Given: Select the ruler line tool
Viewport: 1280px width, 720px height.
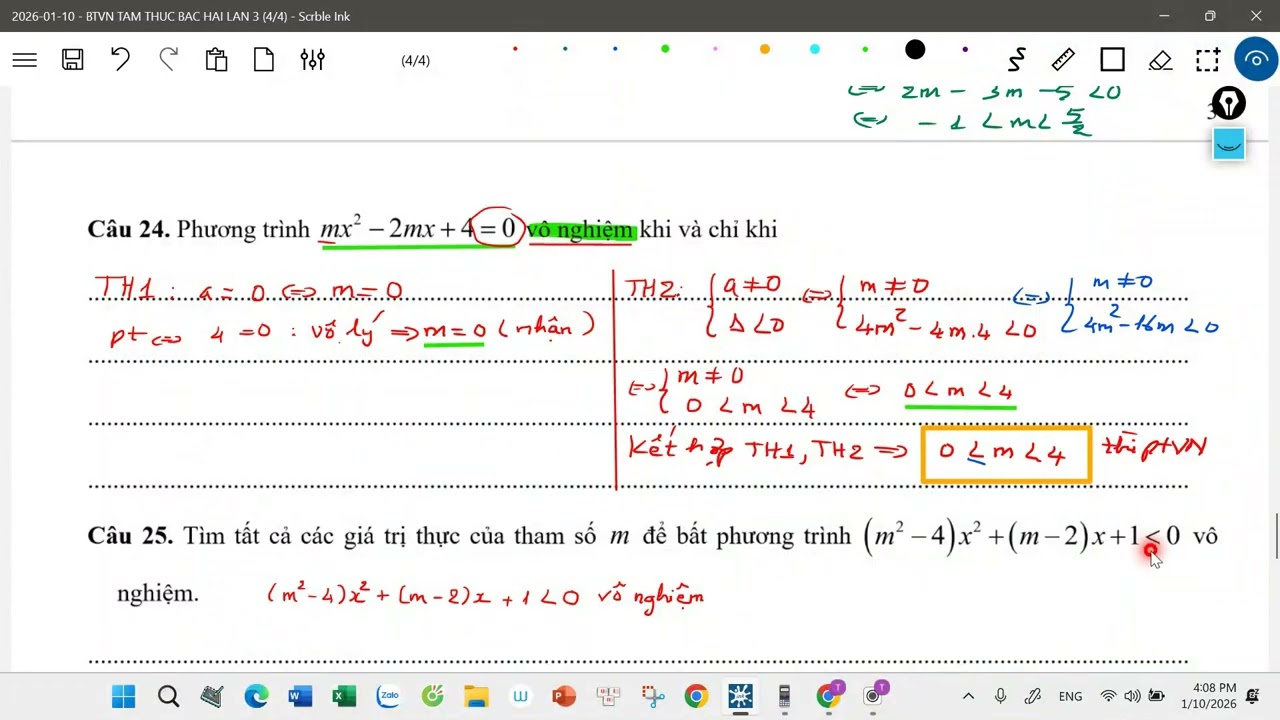Looking at the screenshot, I should point(1064,60).
